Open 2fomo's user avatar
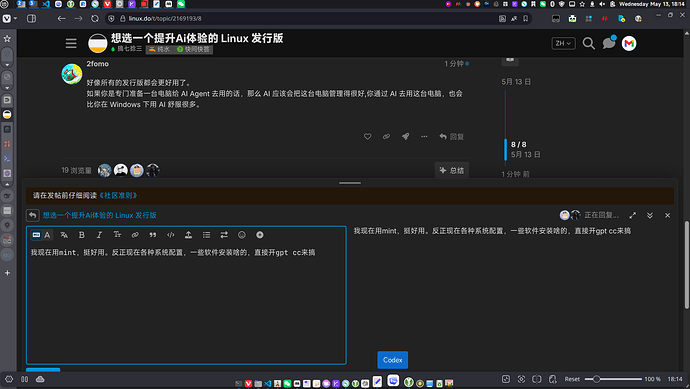Screen dimensions: 690x389 pos(72,74)
